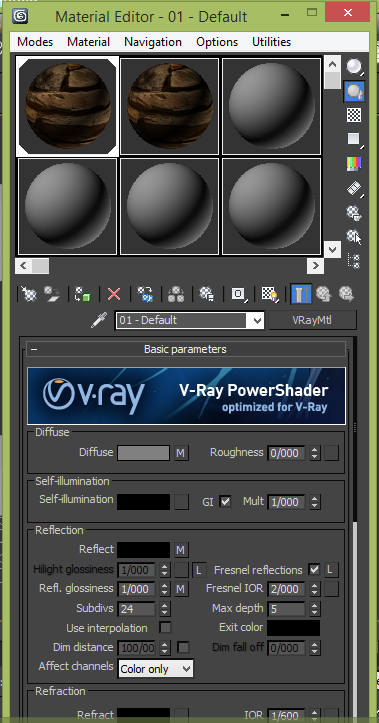This screenshot has width=379, height=723.
Task: Open the Affect channels Color only dropdown
Action: click(x=156, y=669)
